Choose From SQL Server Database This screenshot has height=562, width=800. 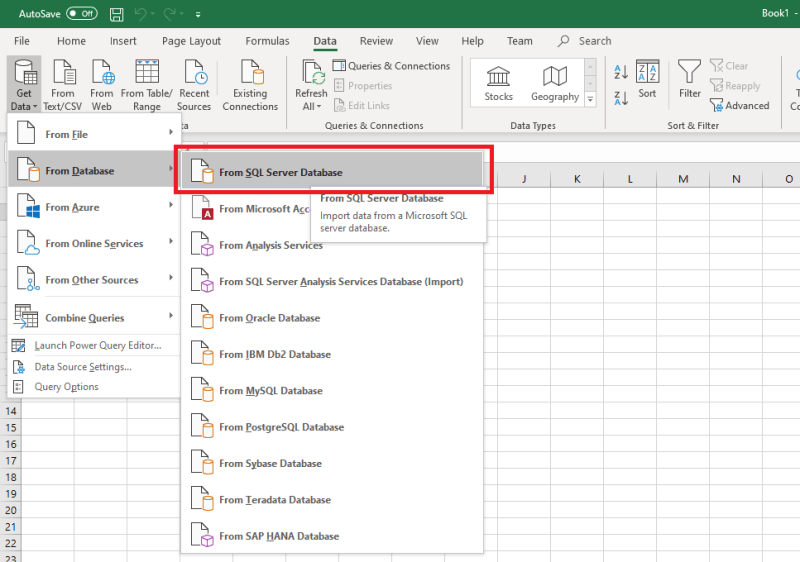pyautogui.click(x=332, y=172)
